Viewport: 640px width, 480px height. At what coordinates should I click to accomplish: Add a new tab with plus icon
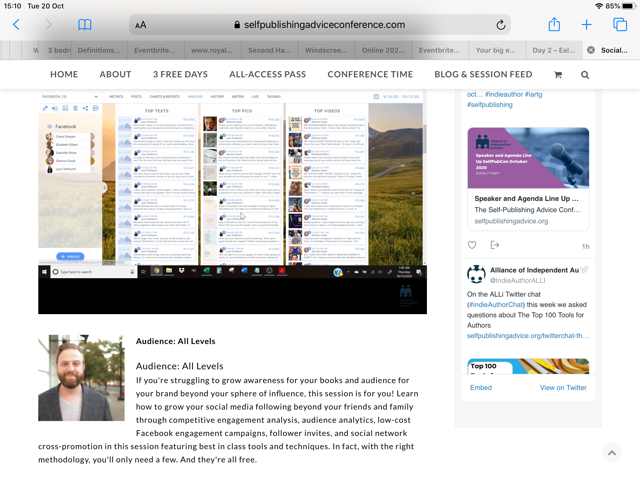586,24
